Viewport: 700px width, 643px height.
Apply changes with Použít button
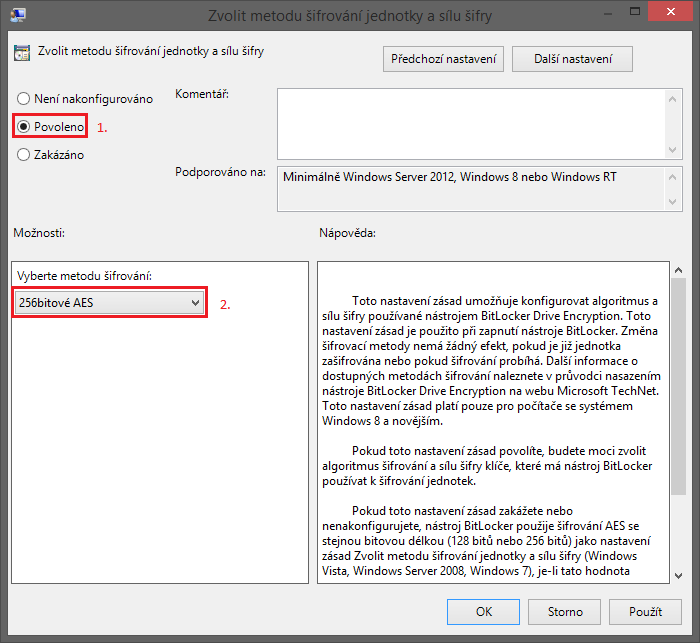645,612
